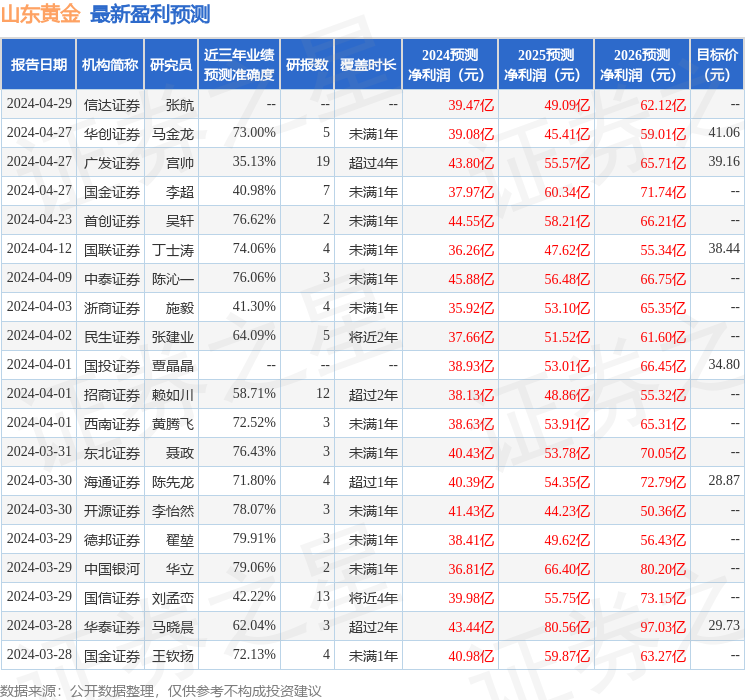Image resolution: width=745 pixels, height=700 pixels.
Task: Click the 覆盖时长 column header
Action: [x=368, y=65]
